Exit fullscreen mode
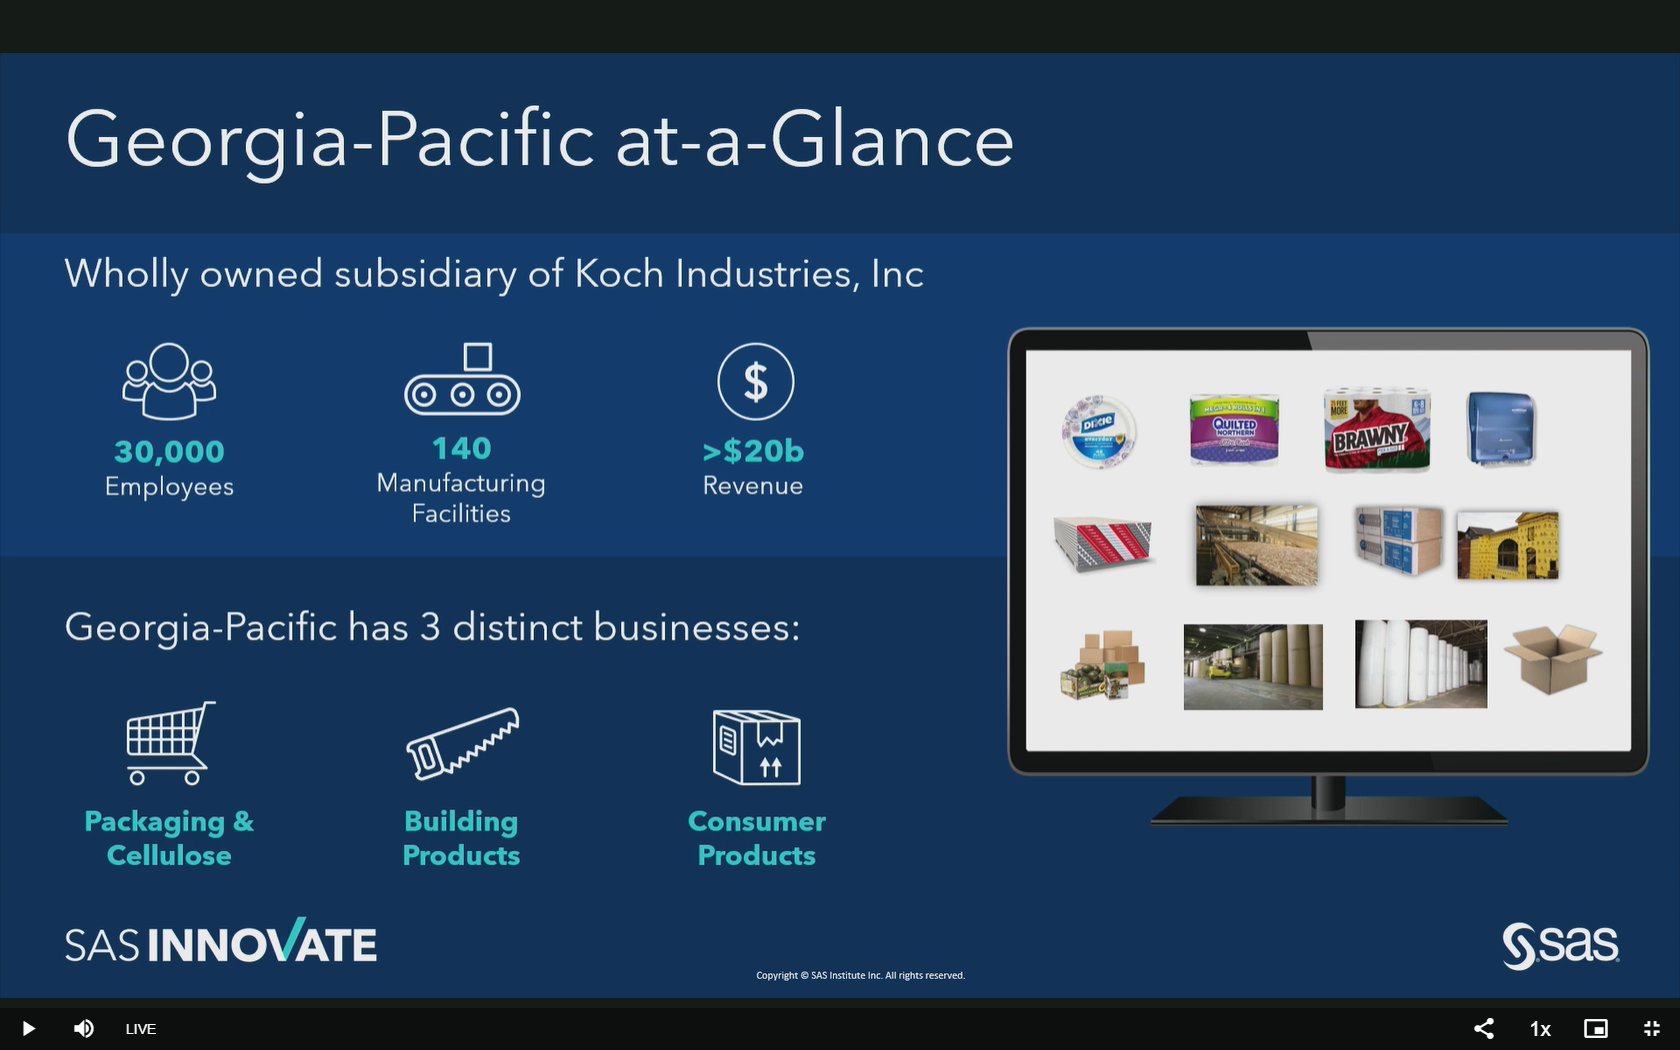Image resolution: width=1680 pixels, height=1050 pixels. coord(1652,1028)
